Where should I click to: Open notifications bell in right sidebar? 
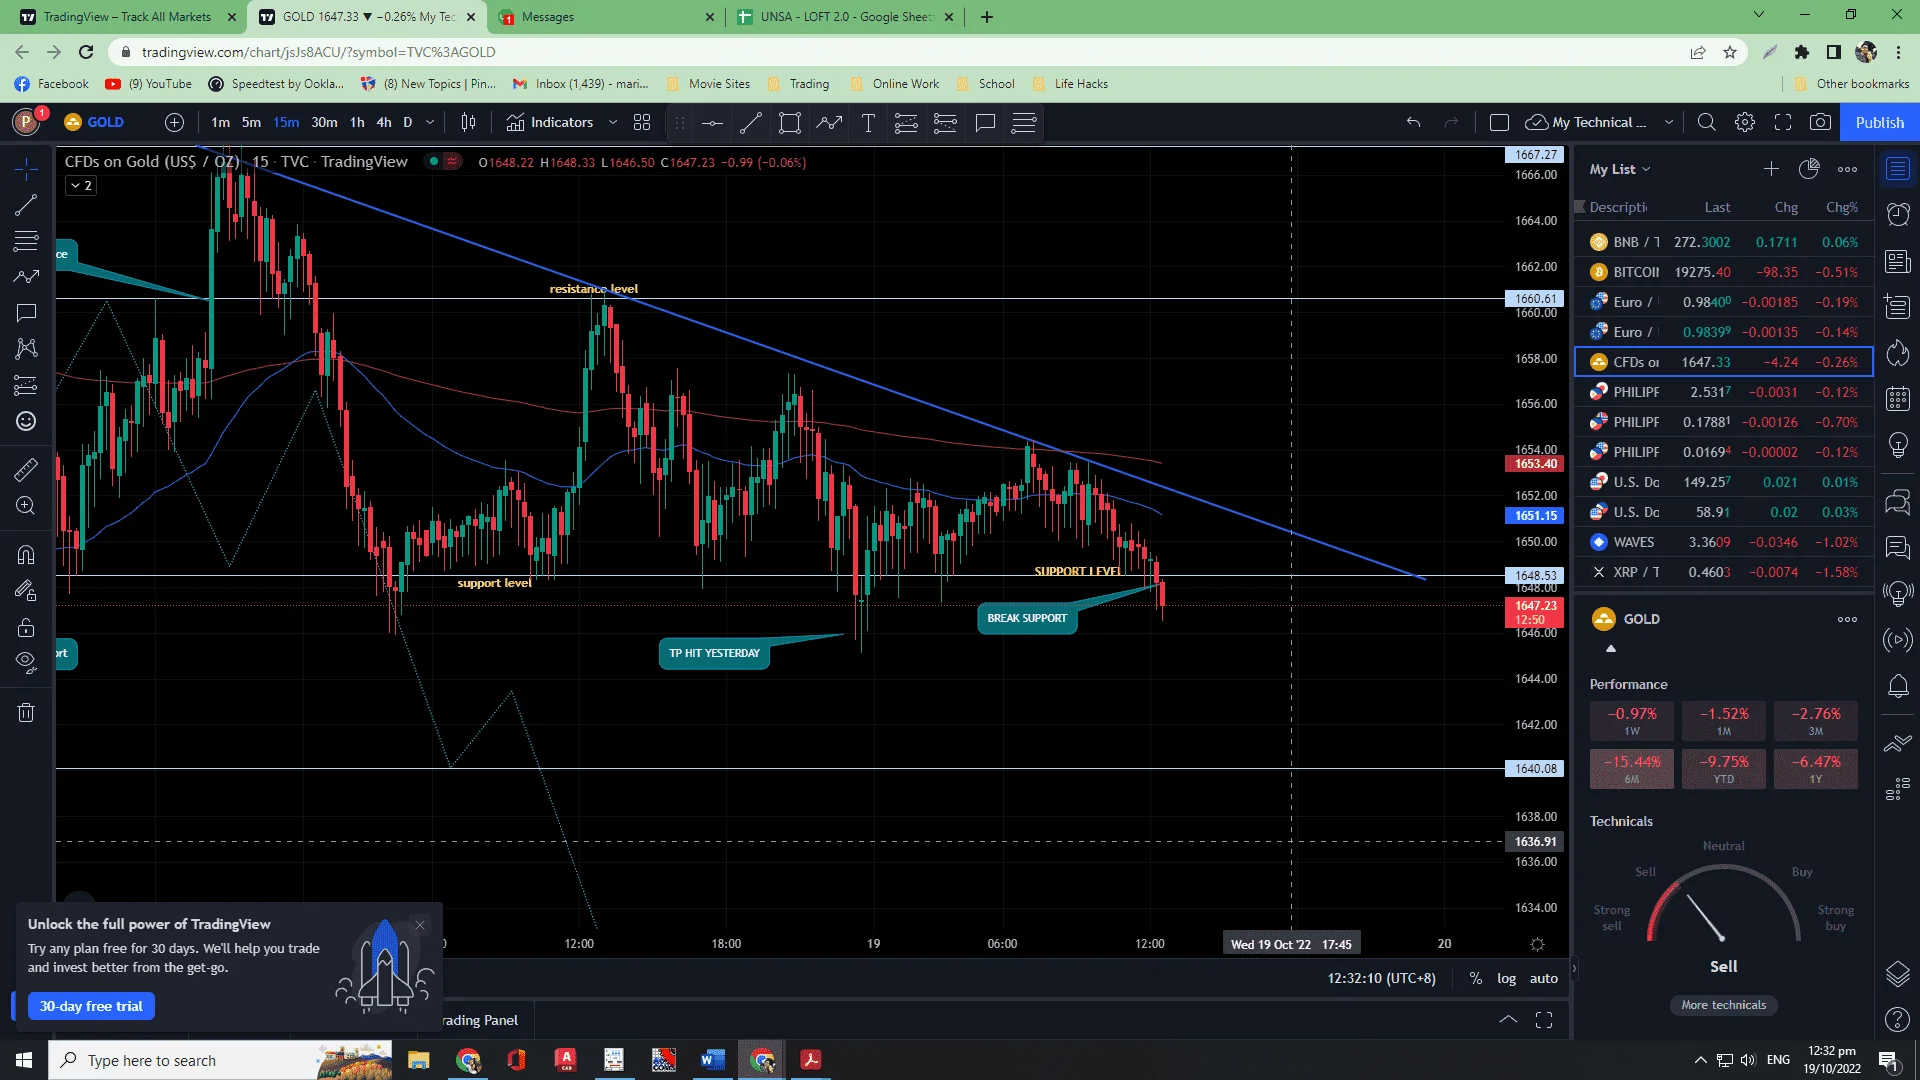point(1897,686)
